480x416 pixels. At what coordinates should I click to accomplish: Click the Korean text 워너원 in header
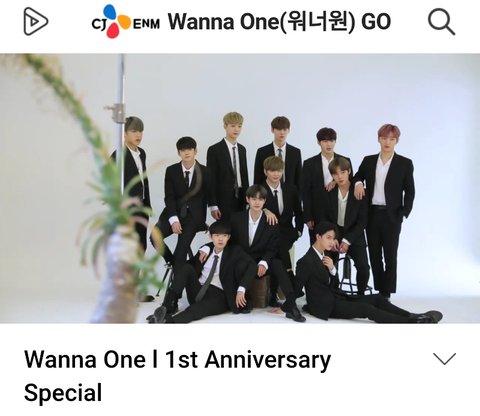coord(317,22)
